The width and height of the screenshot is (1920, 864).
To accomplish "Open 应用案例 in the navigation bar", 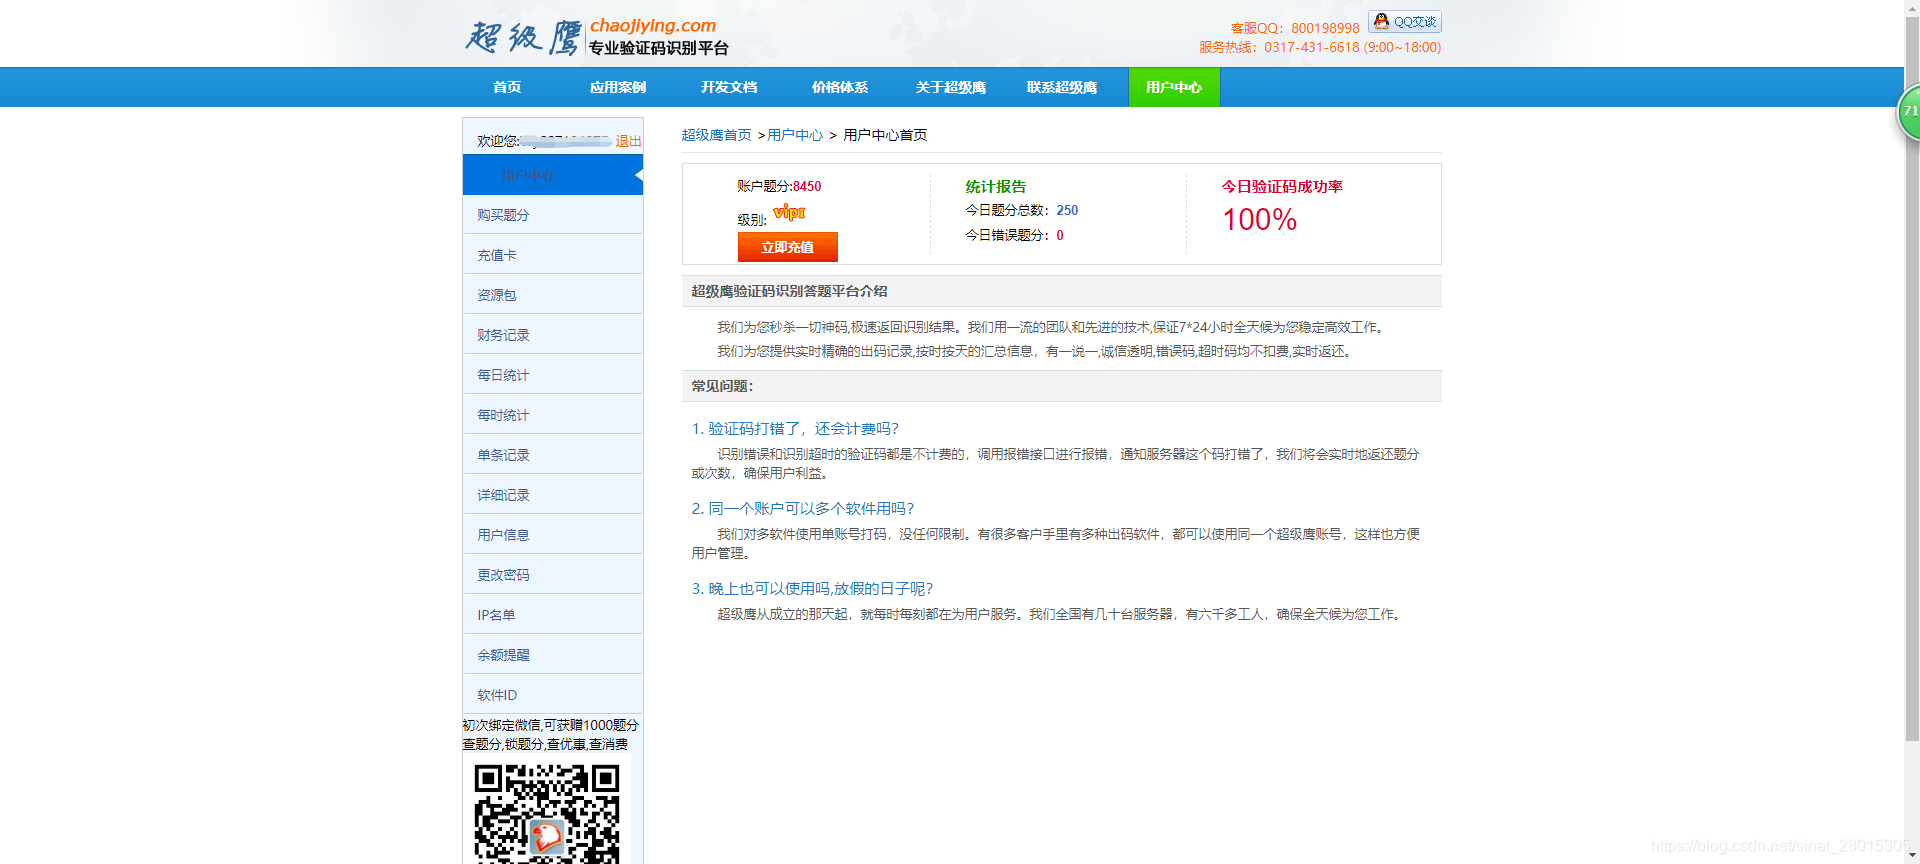I will [x=618, y=87].
